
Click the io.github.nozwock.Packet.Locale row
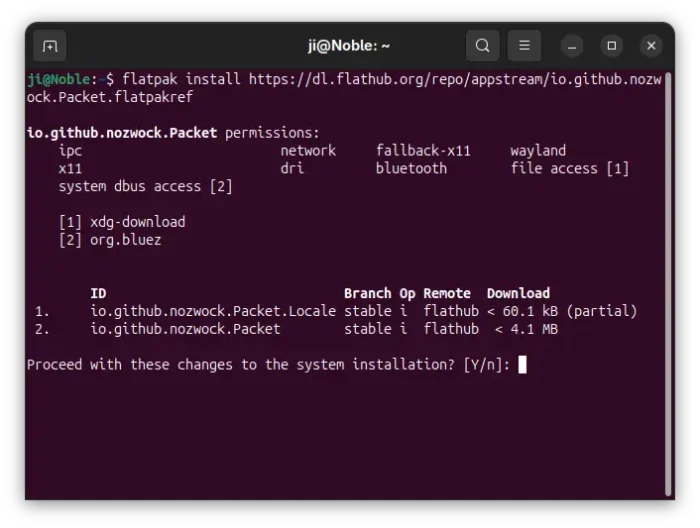[x=336, y=311]
